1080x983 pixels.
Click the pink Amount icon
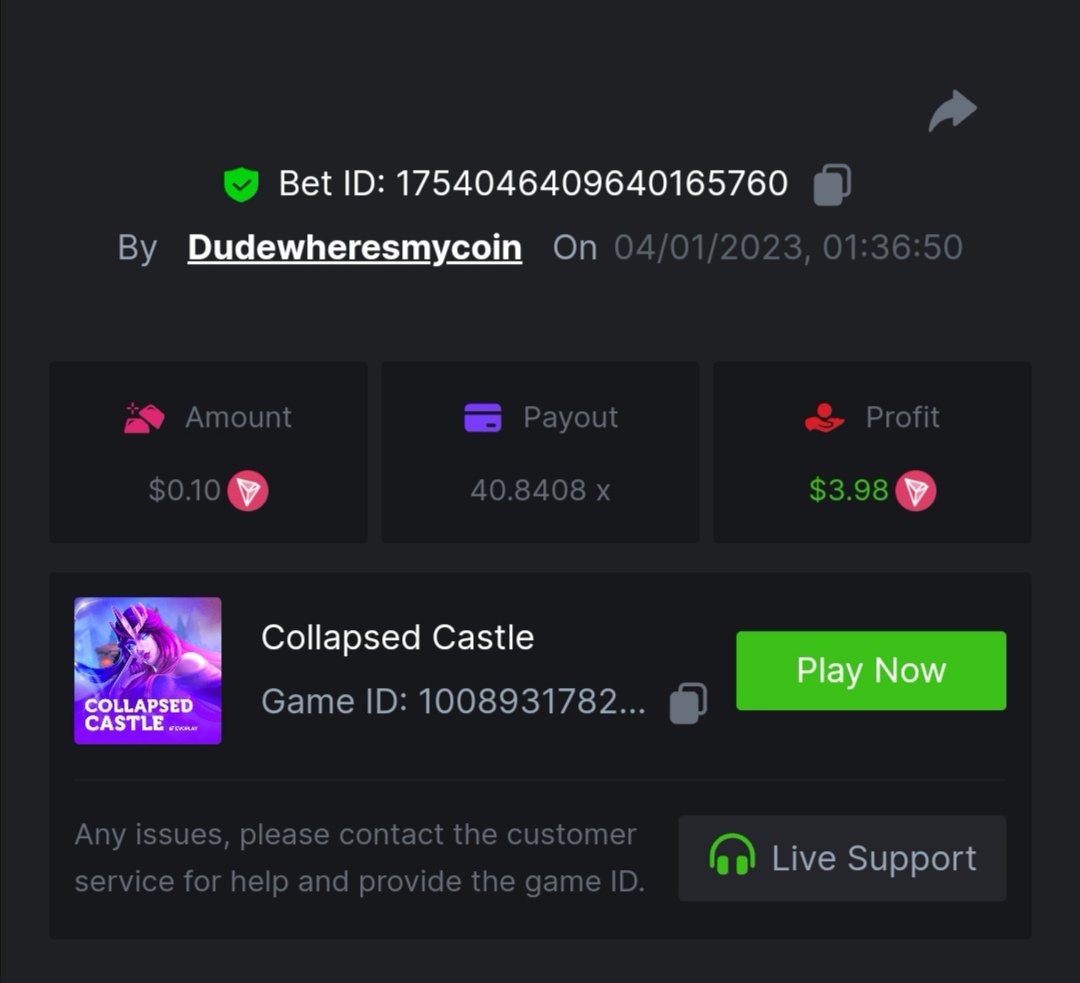pos(144,417)
